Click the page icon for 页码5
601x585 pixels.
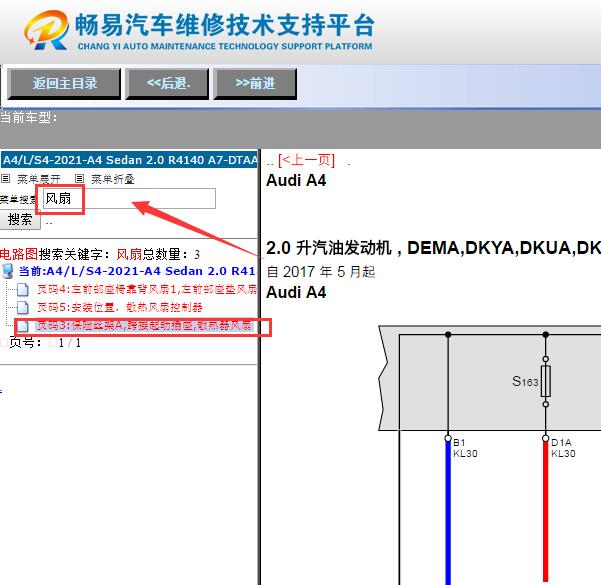(x=23, y=307)
